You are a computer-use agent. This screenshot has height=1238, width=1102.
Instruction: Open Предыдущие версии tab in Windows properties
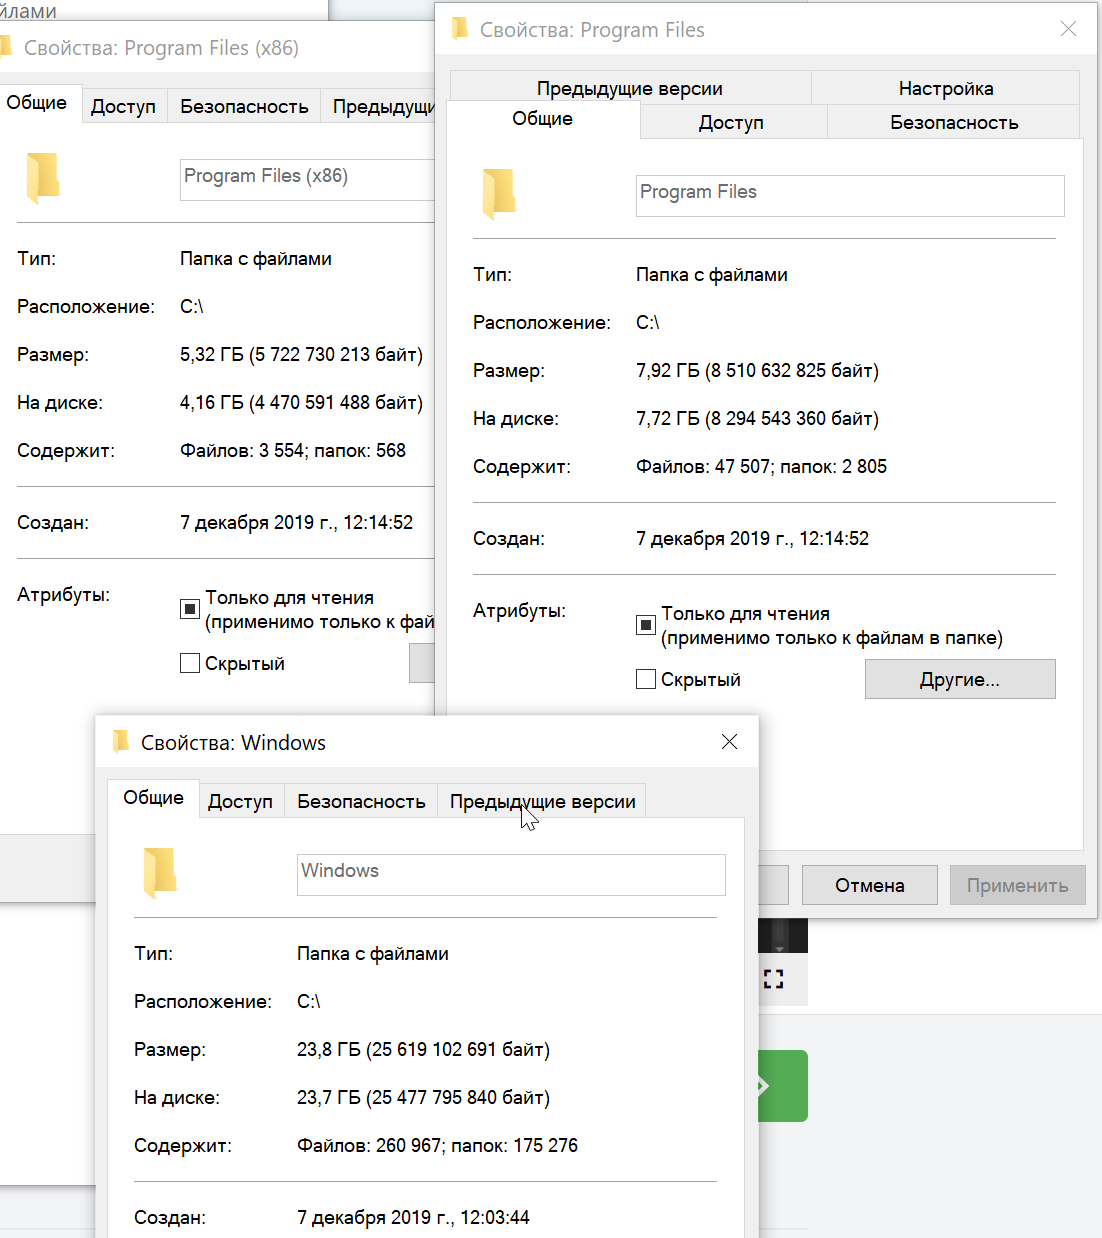(x=542, y=801)
